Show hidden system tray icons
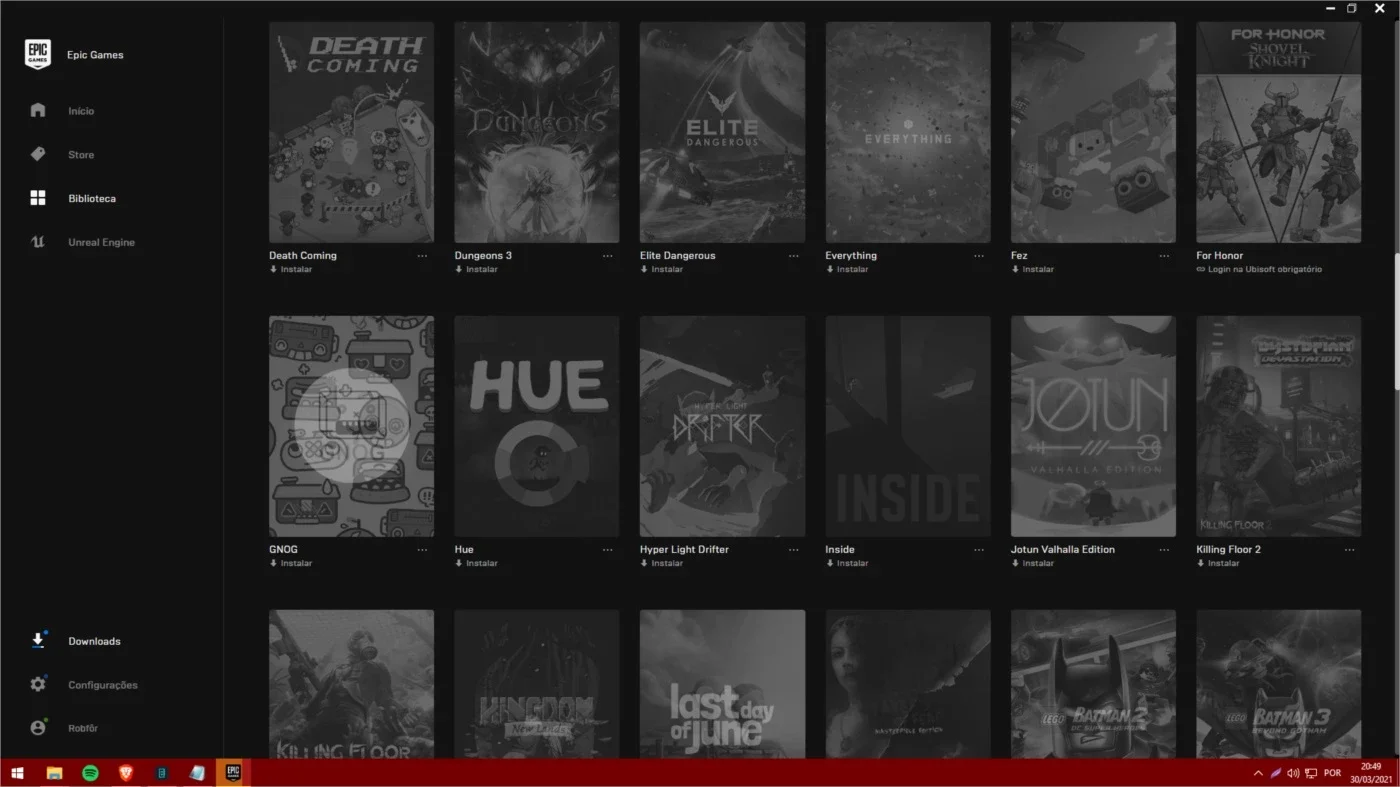The height and width of the screenshot is (787, 1400). (x=1258, y=773)
